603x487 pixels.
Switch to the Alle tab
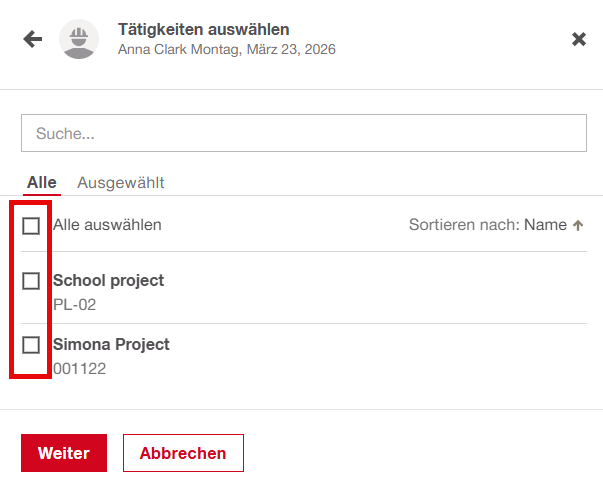point(42,182)
